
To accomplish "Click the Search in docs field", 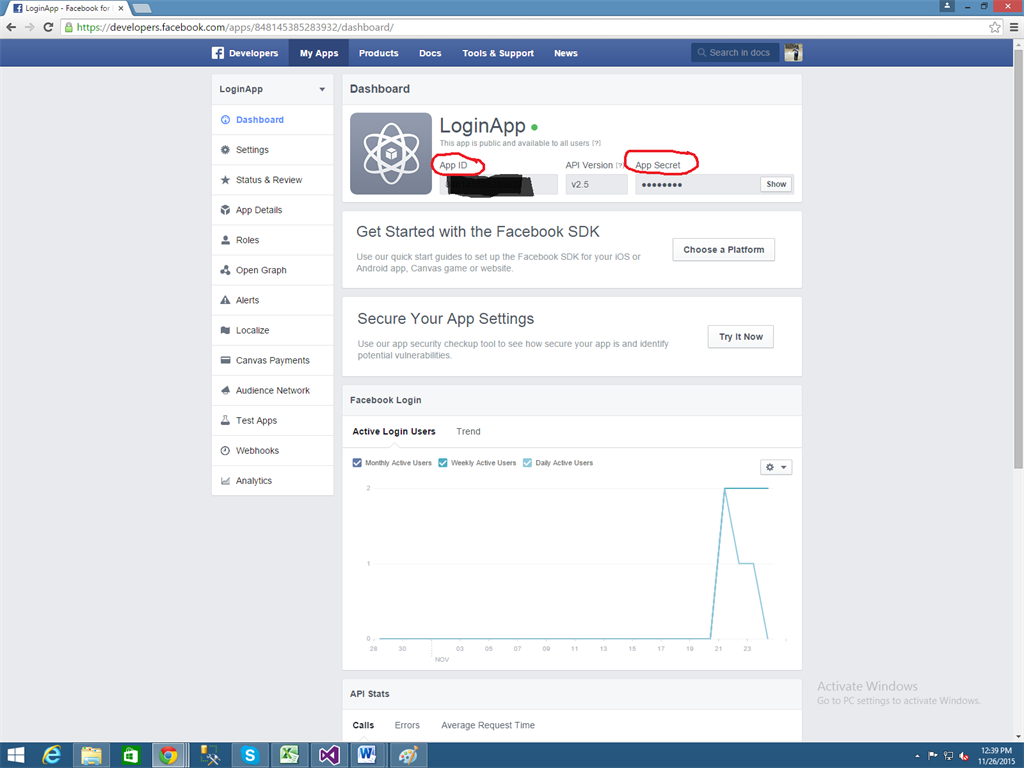I will tap(735, 53).
